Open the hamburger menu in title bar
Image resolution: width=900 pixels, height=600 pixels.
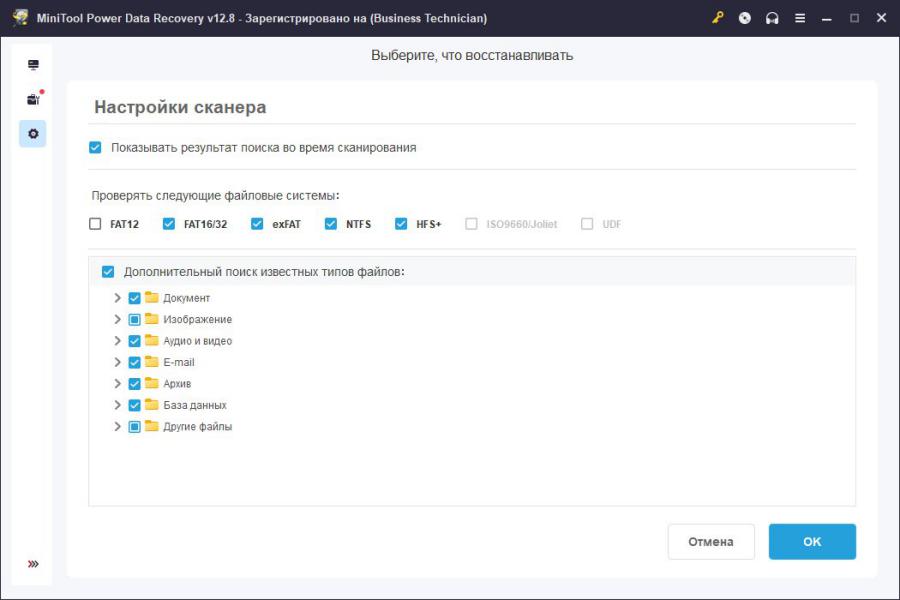tap(799, 18)
